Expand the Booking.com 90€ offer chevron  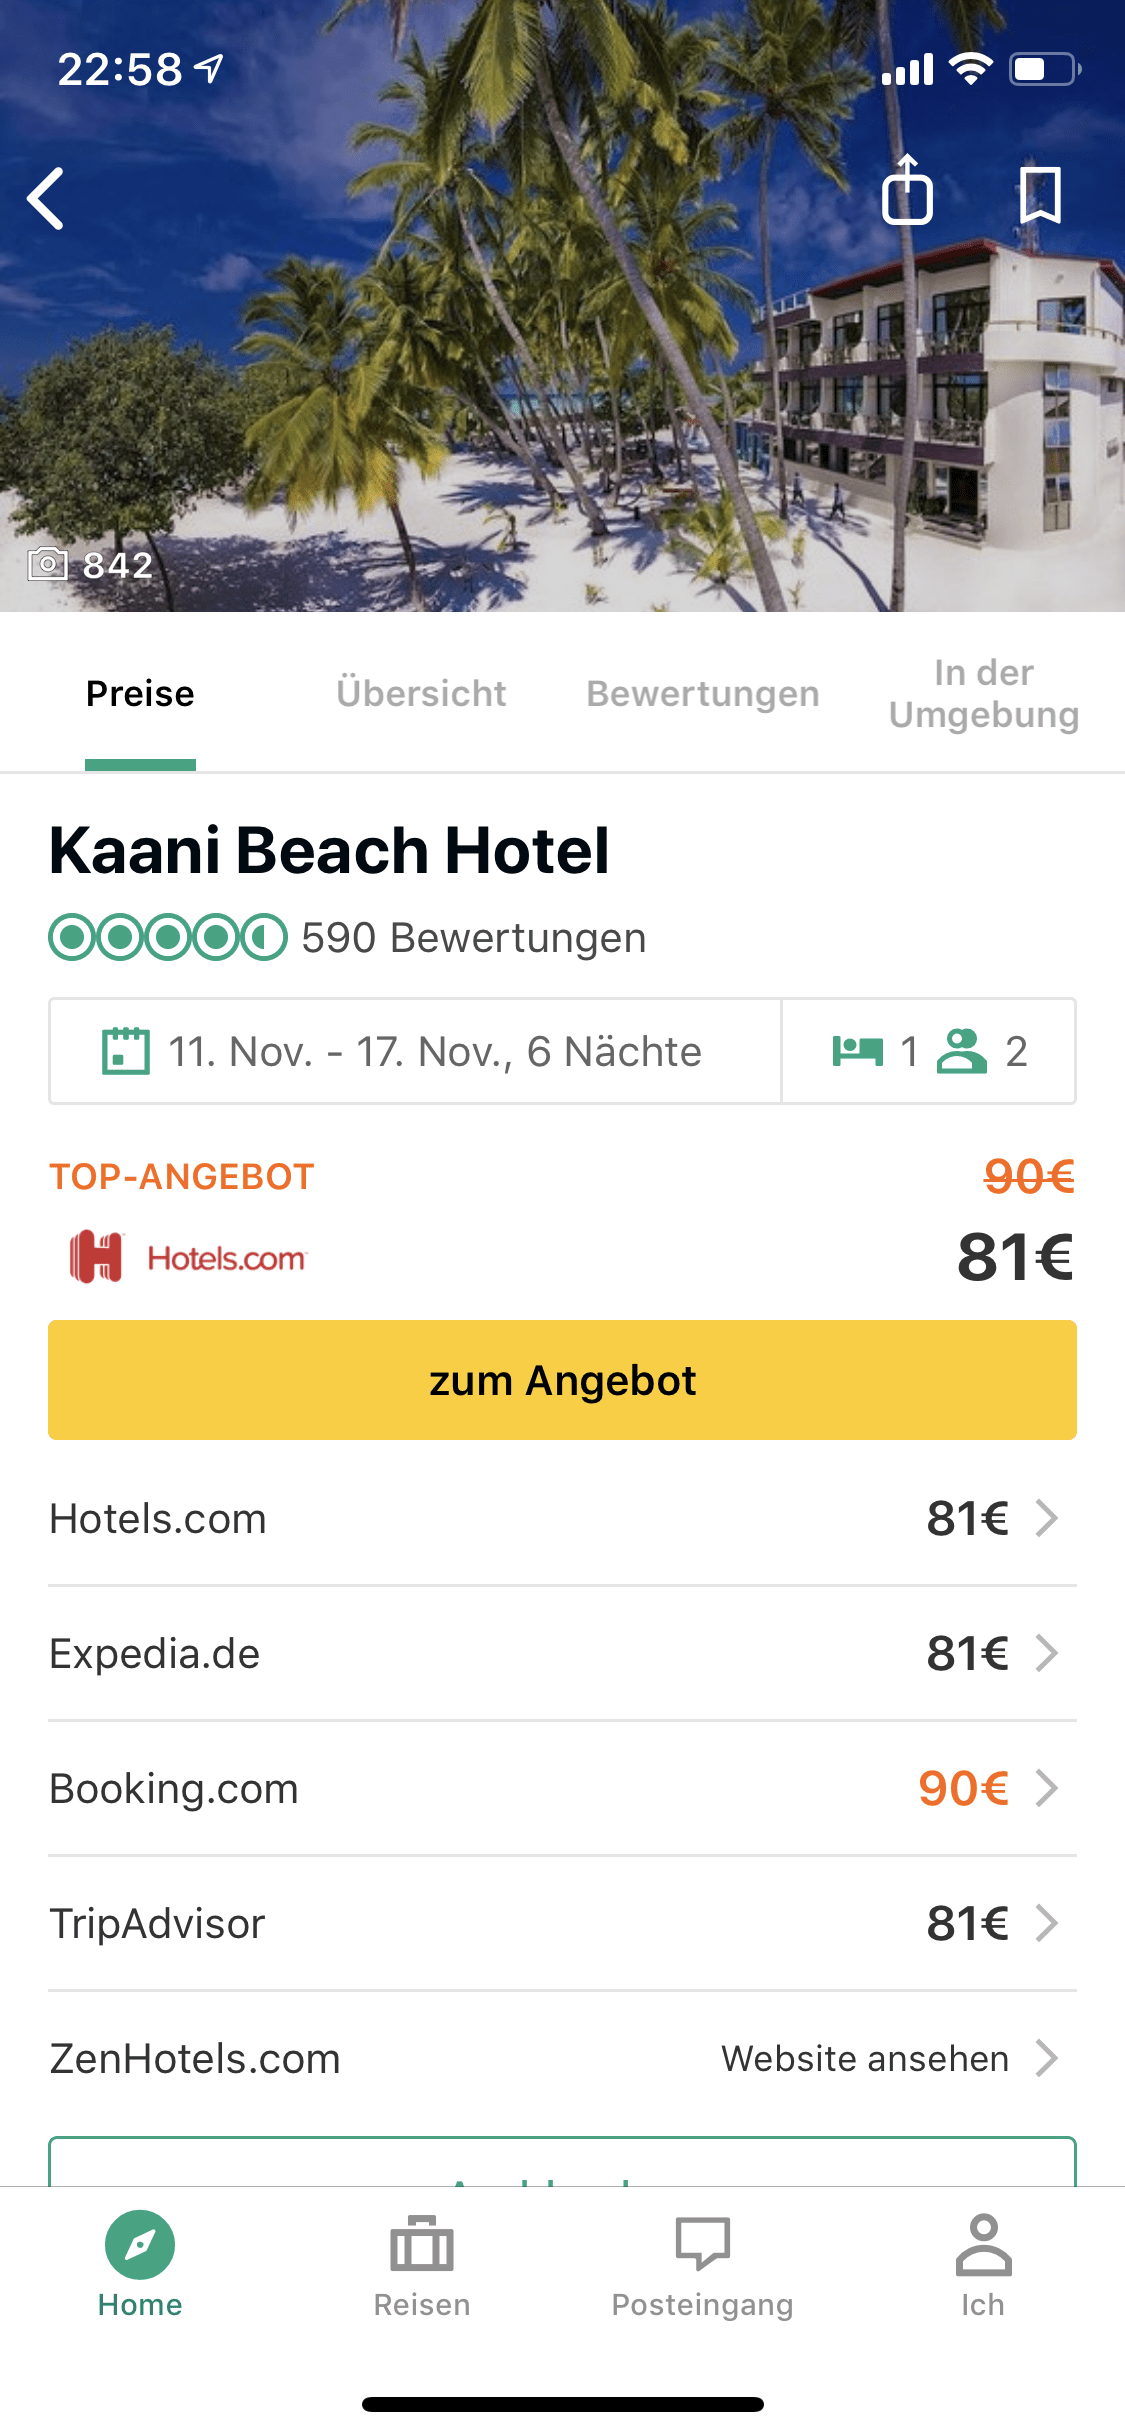[x=1047, y=1788]
